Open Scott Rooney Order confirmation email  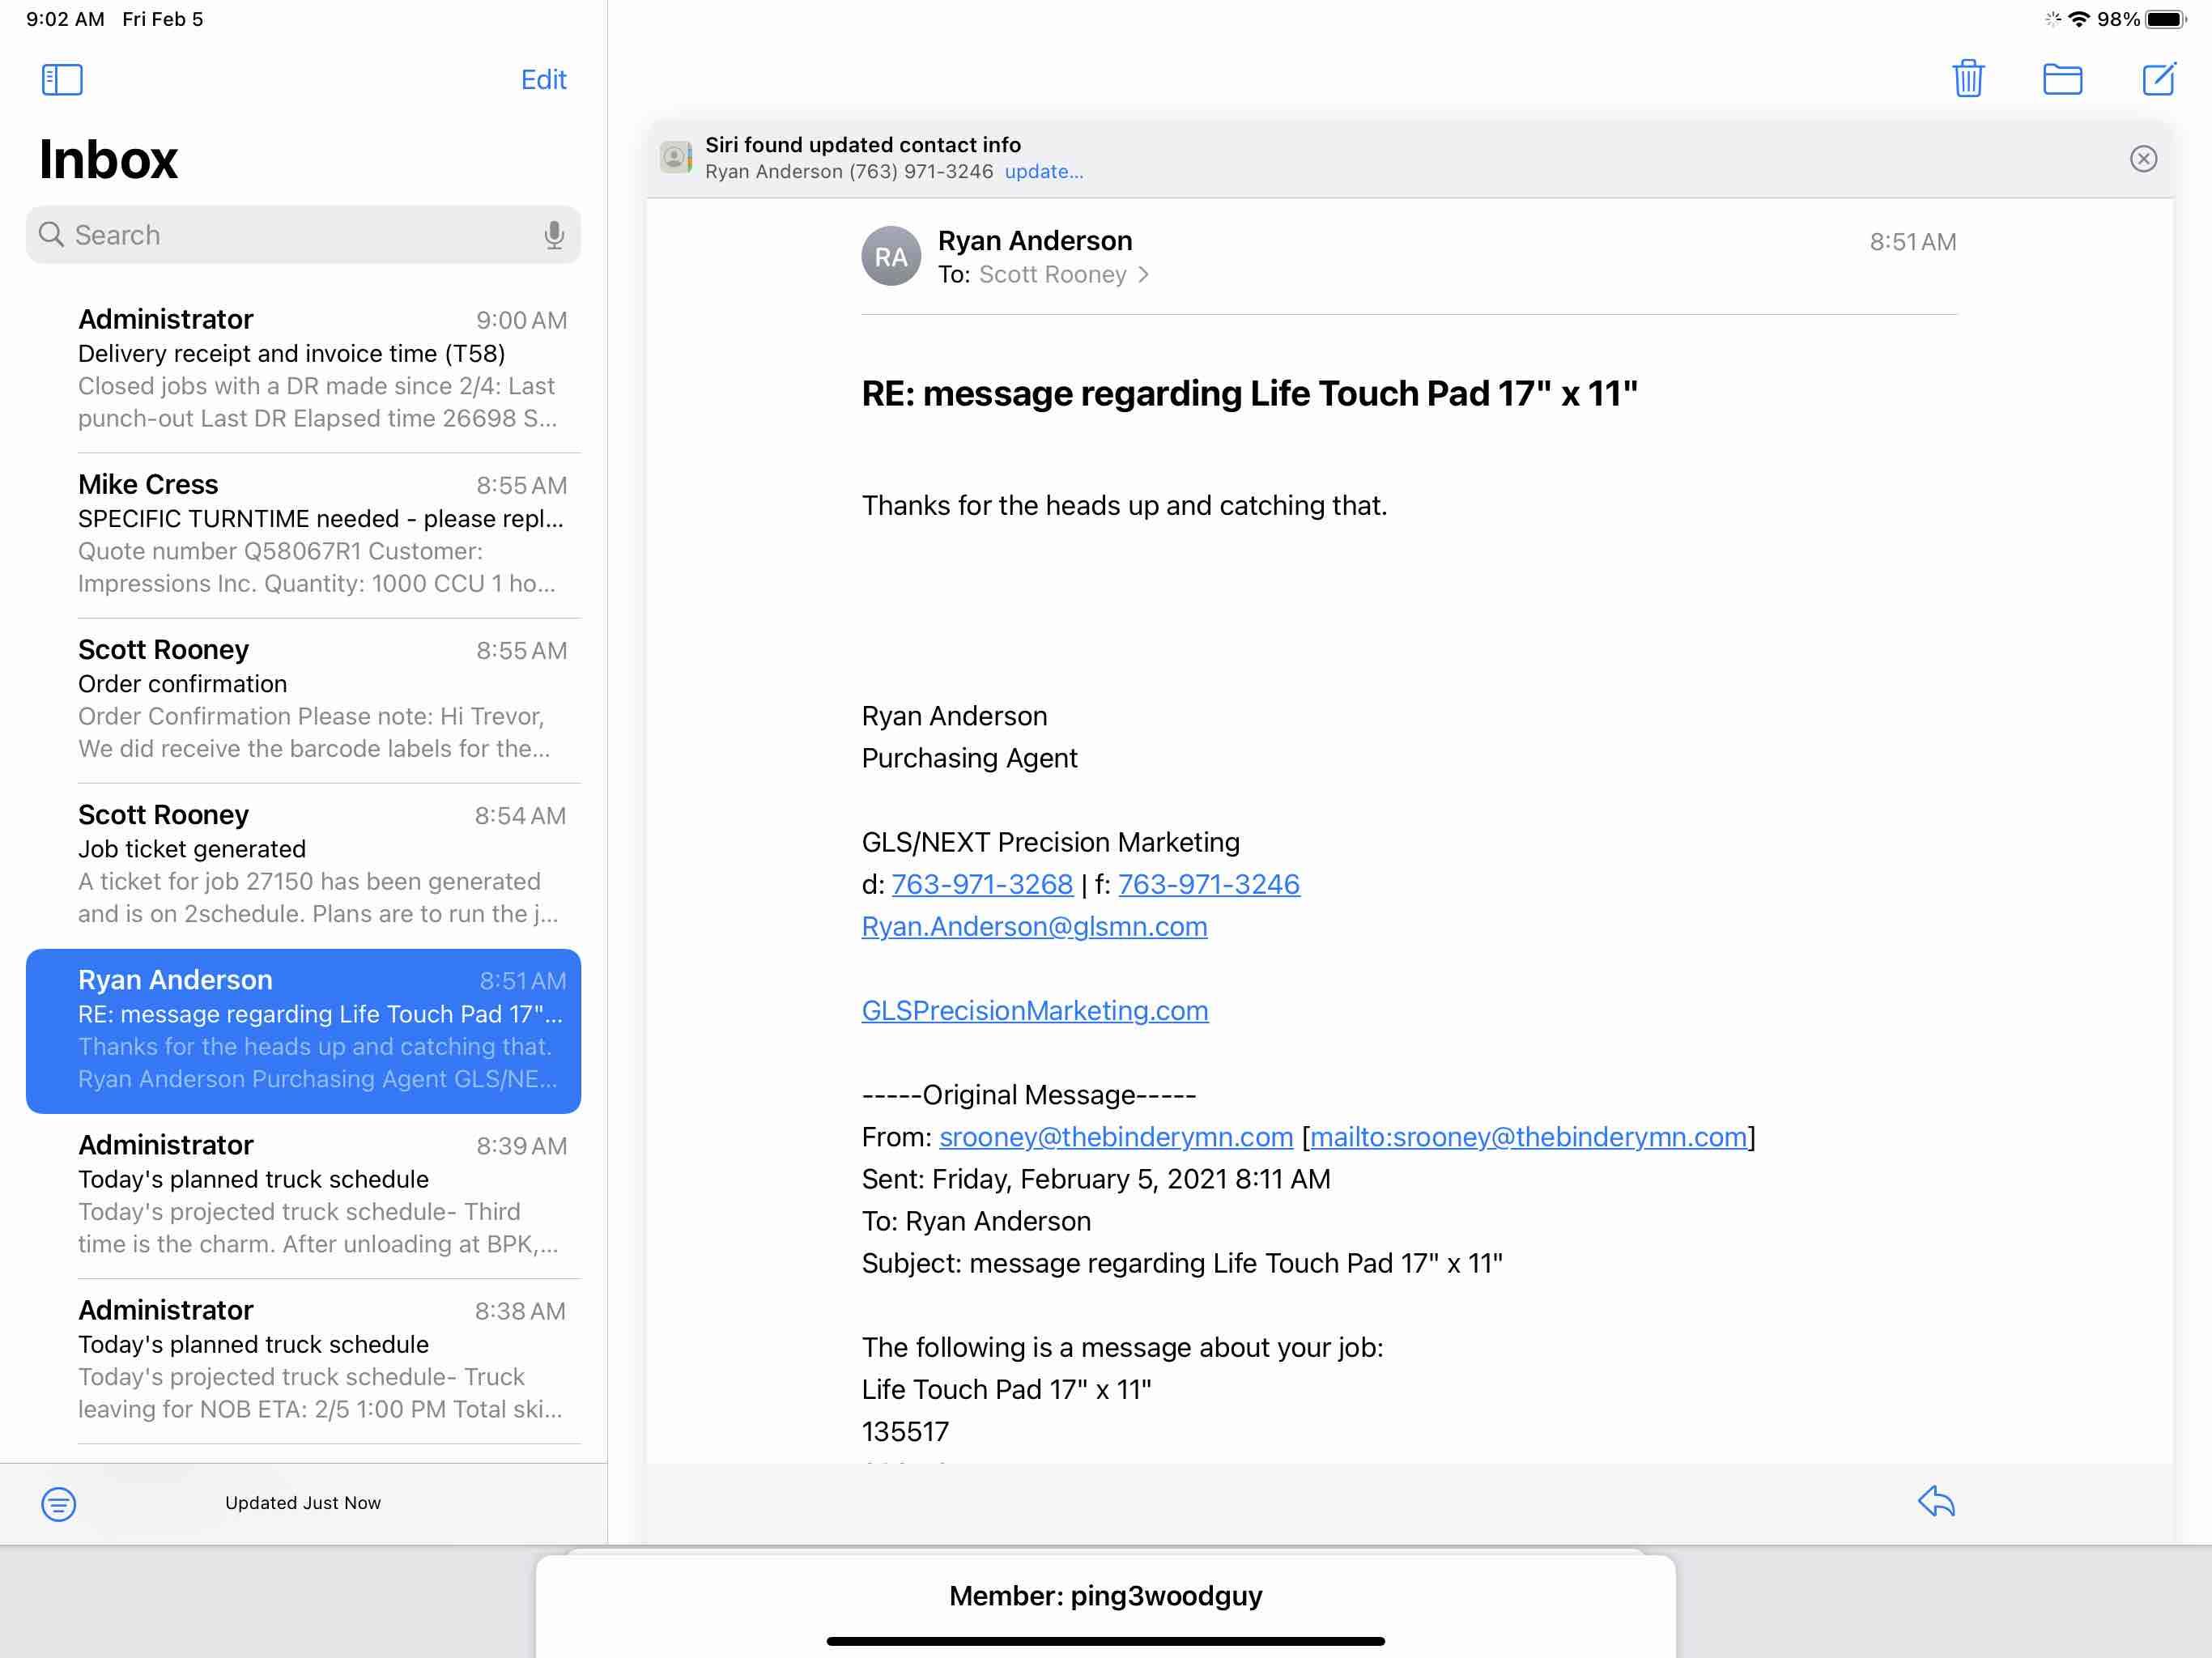(320, 699)
